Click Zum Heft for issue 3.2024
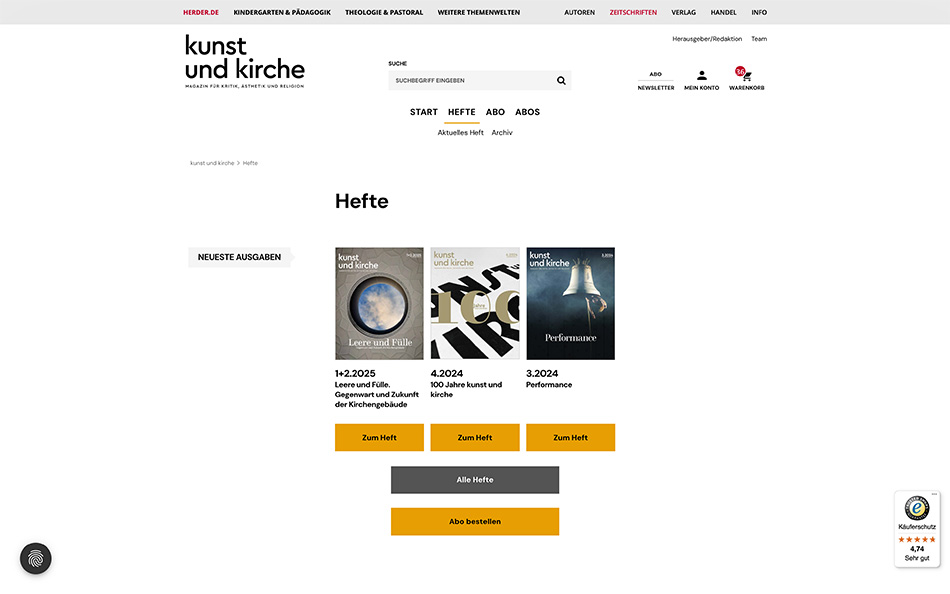Viewport: 950px width, 594px height. 570,438
